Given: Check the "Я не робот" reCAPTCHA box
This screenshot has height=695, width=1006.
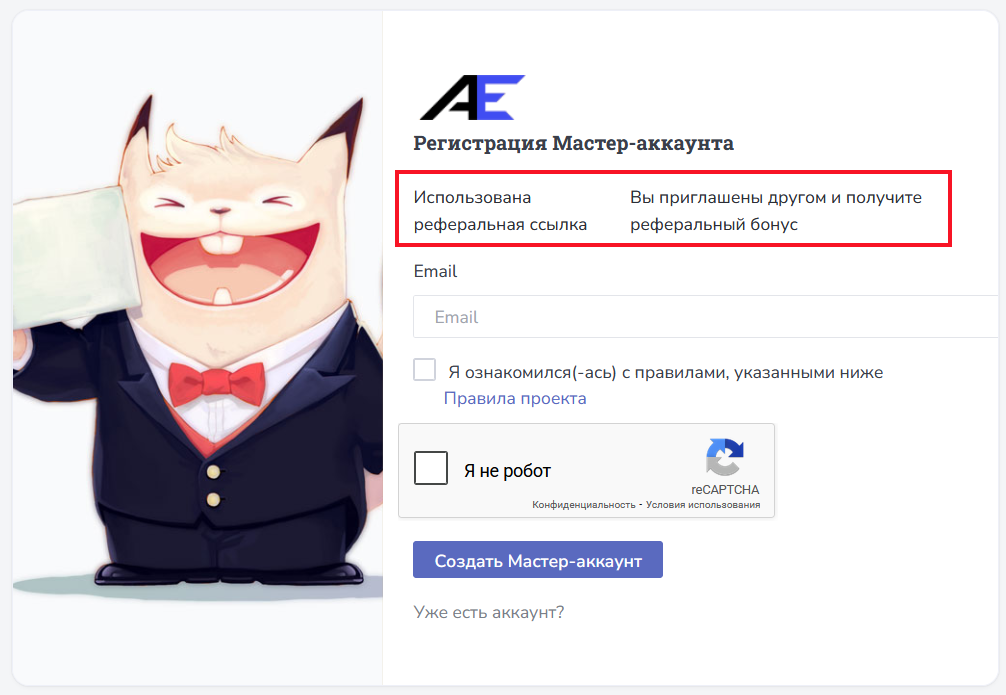Looking at the screenshot, I should point(431,468).
